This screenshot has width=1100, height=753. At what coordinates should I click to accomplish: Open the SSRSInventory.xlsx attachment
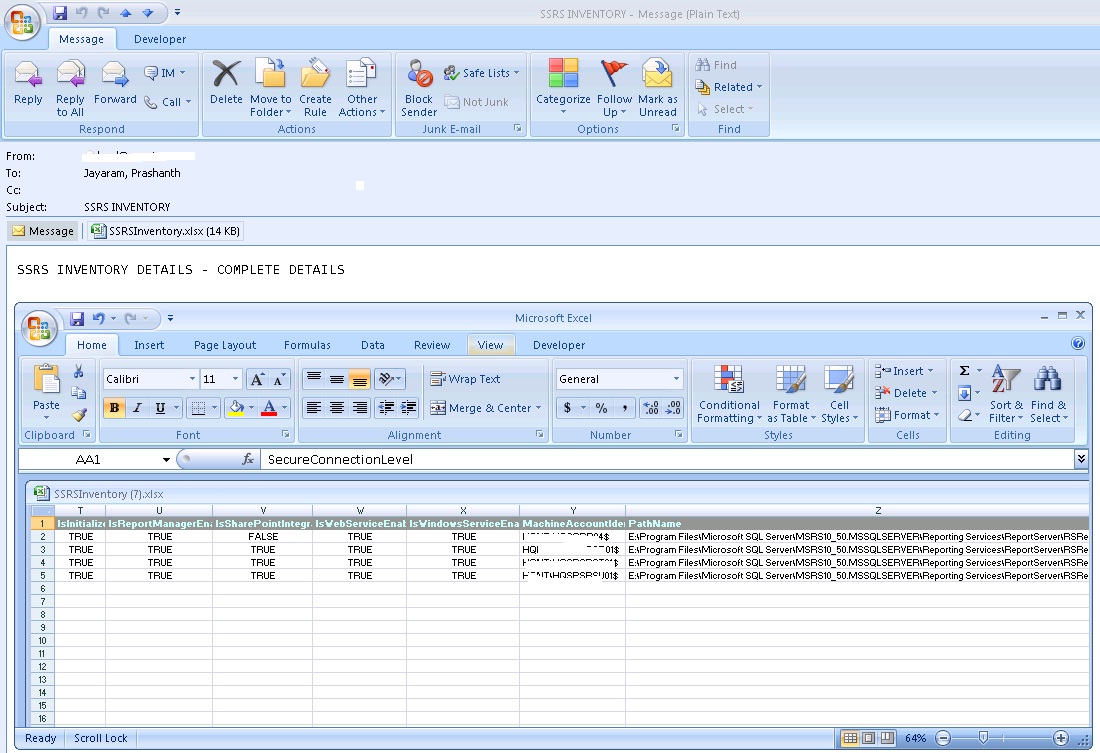(166, 231)
